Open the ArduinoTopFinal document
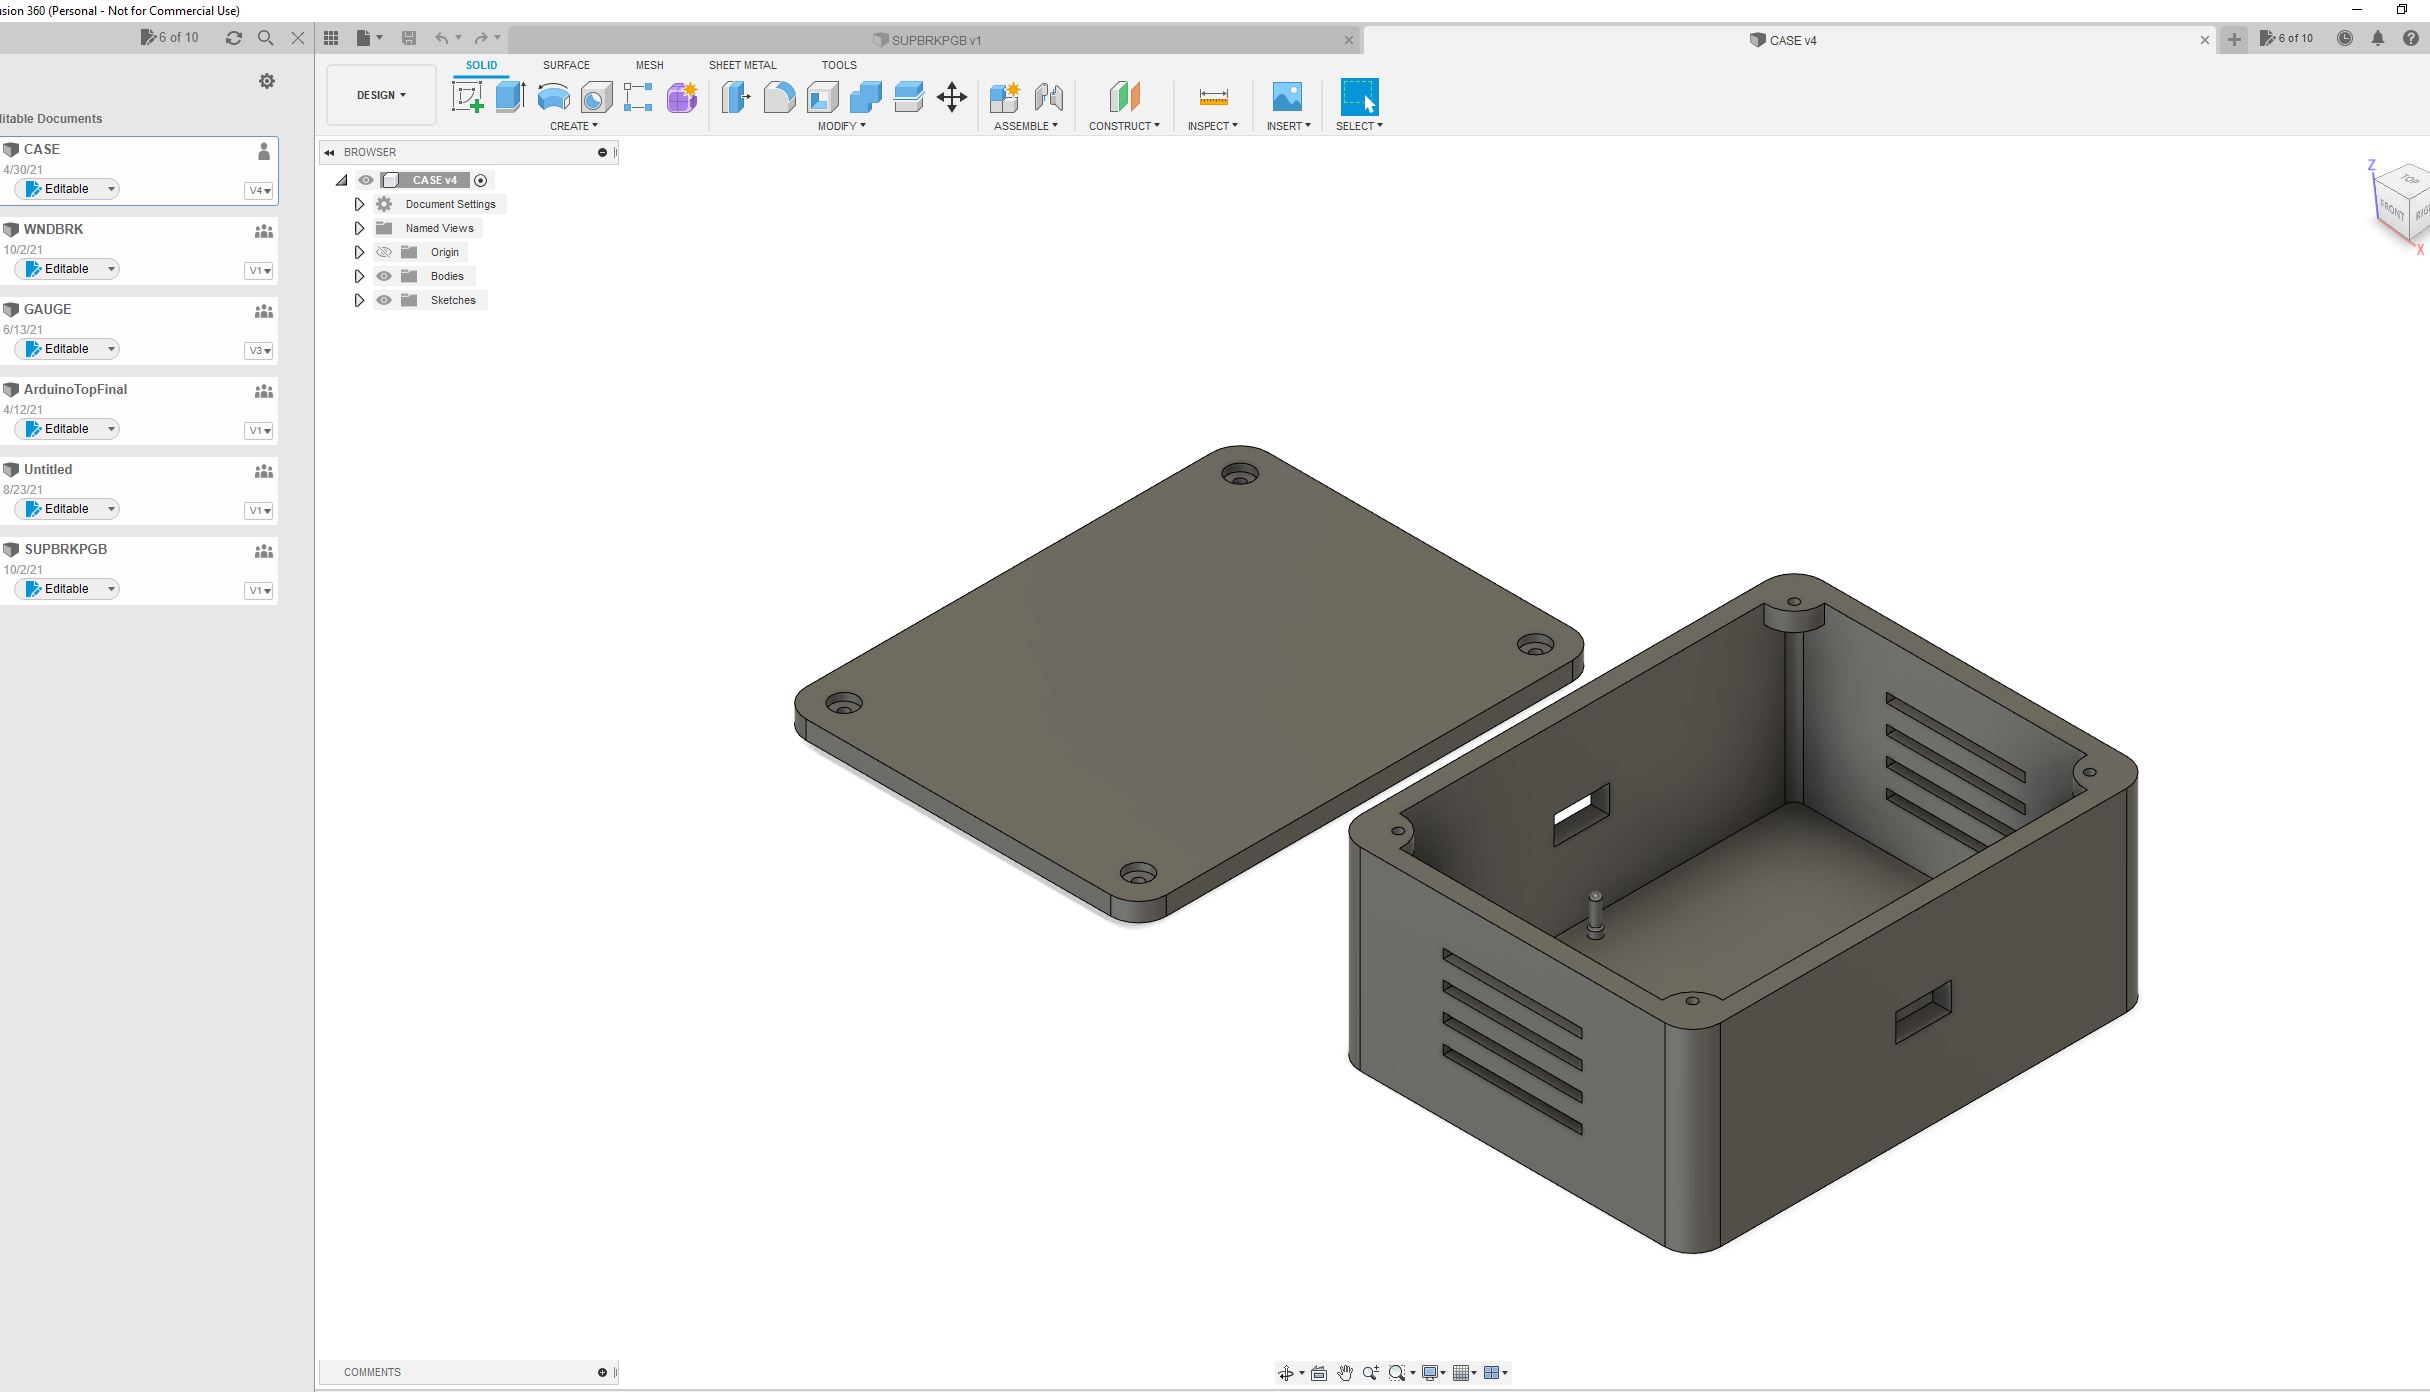 pyautogui.click(x=75, y=389)
